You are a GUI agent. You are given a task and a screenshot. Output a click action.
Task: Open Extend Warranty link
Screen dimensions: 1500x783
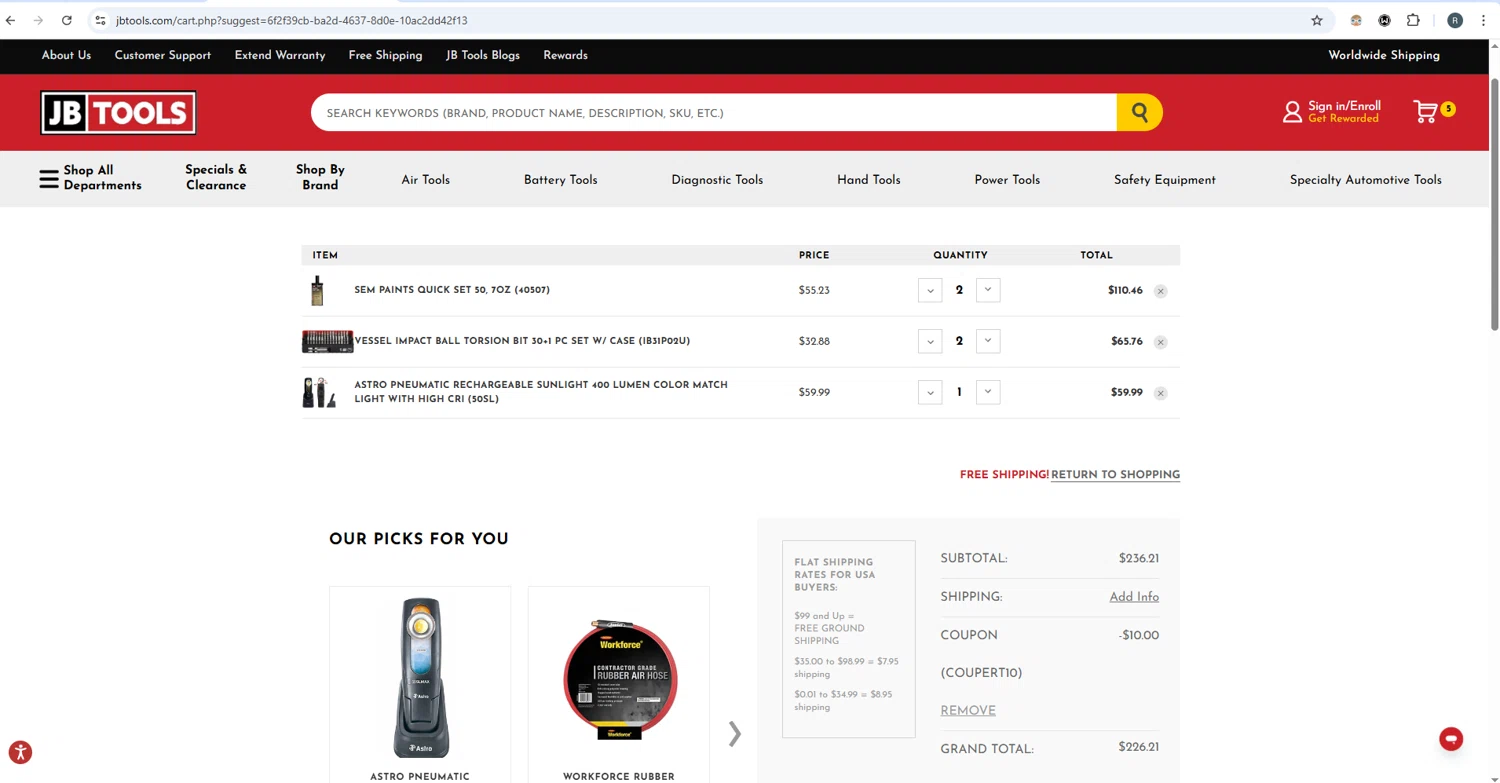280,55
